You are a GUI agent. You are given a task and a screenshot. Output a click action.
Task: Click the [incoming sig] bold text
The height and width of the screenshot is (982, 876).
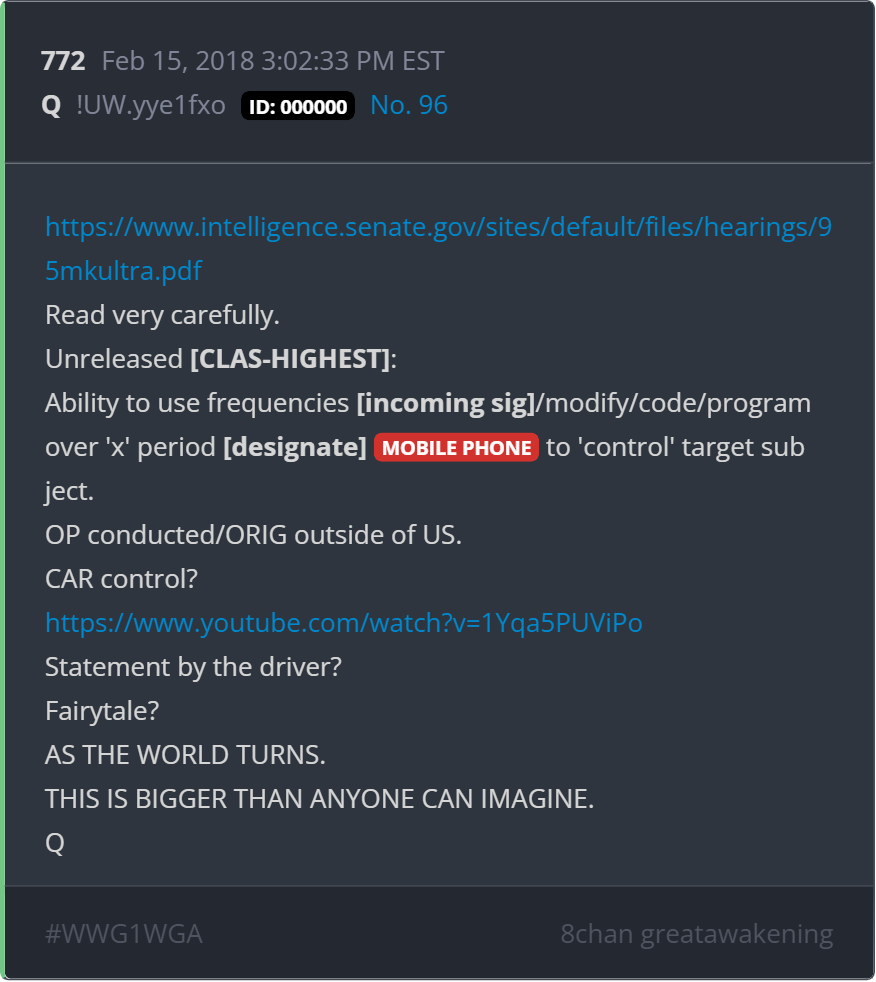(x=446, y=403)
